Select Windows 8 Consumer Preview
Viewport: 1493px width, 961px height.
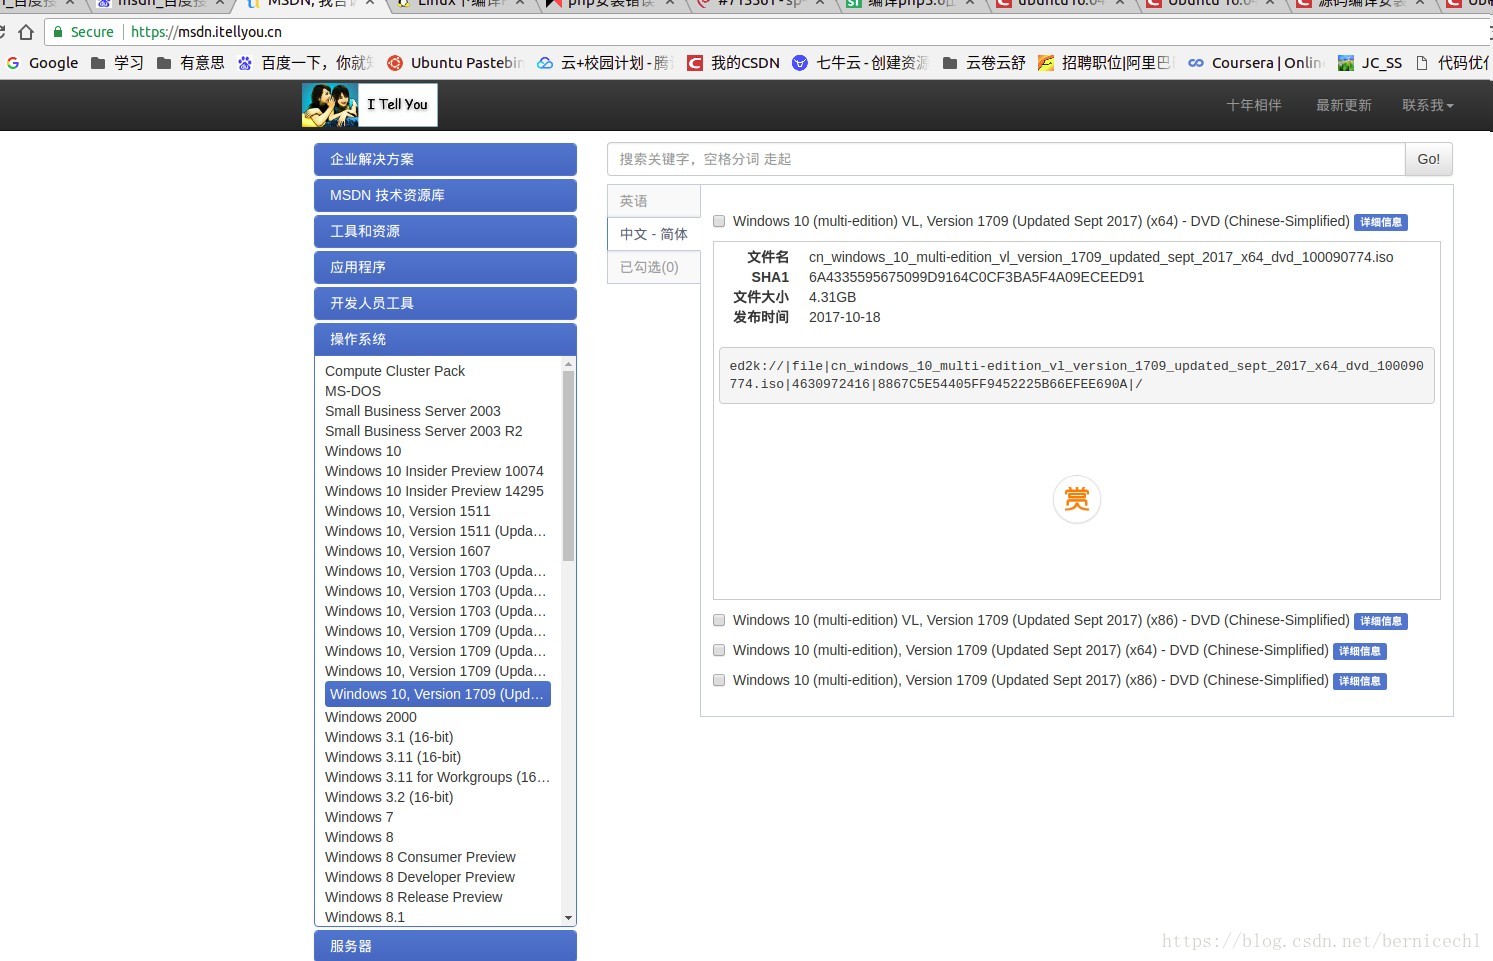pyautogui.click(x=420, y=857)
